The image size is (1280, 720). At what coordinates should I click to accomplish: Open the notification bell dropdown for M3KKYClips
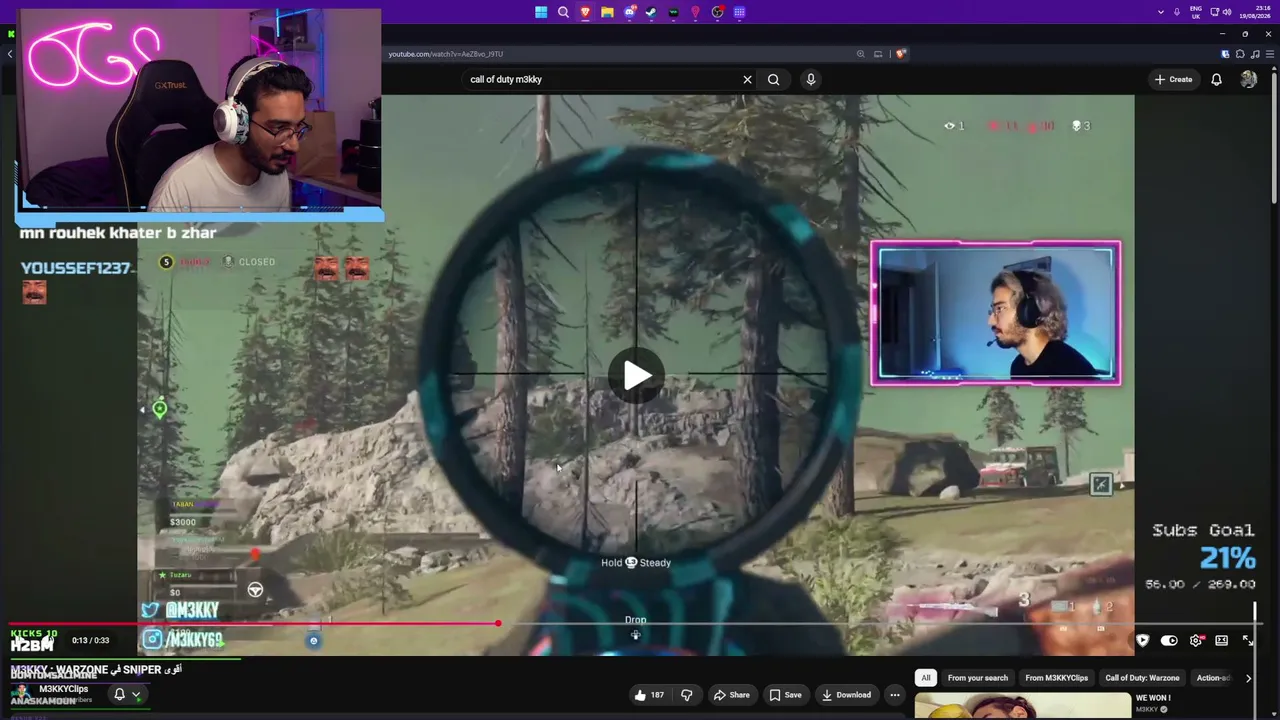[127, 694]
